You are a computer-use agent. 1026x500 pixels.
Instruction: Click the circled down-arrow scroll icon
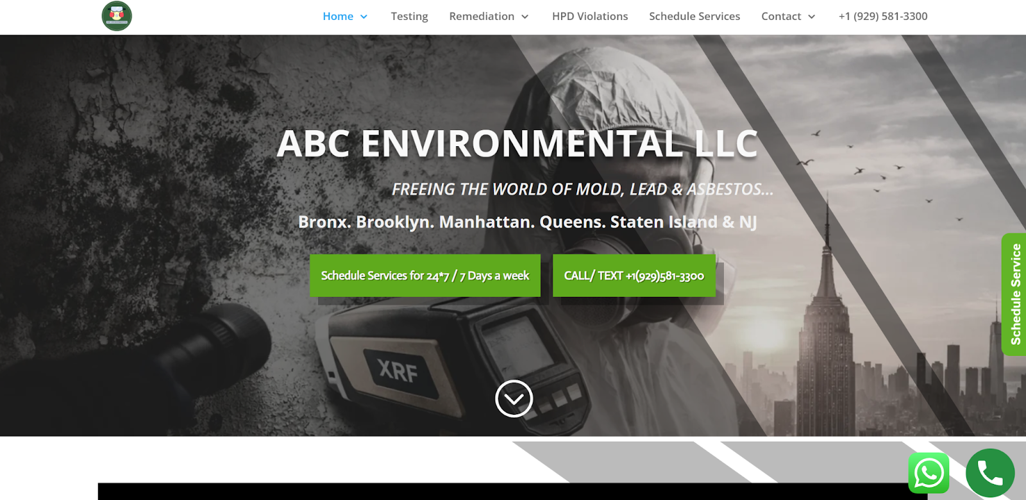pyautogui.click(x=514, y=398)
